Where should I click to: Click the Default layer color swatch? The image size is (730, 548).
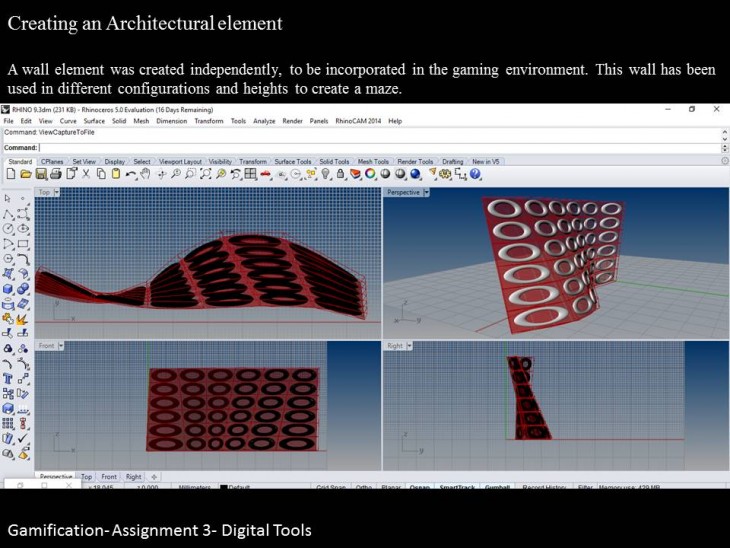tap(224, 487)
